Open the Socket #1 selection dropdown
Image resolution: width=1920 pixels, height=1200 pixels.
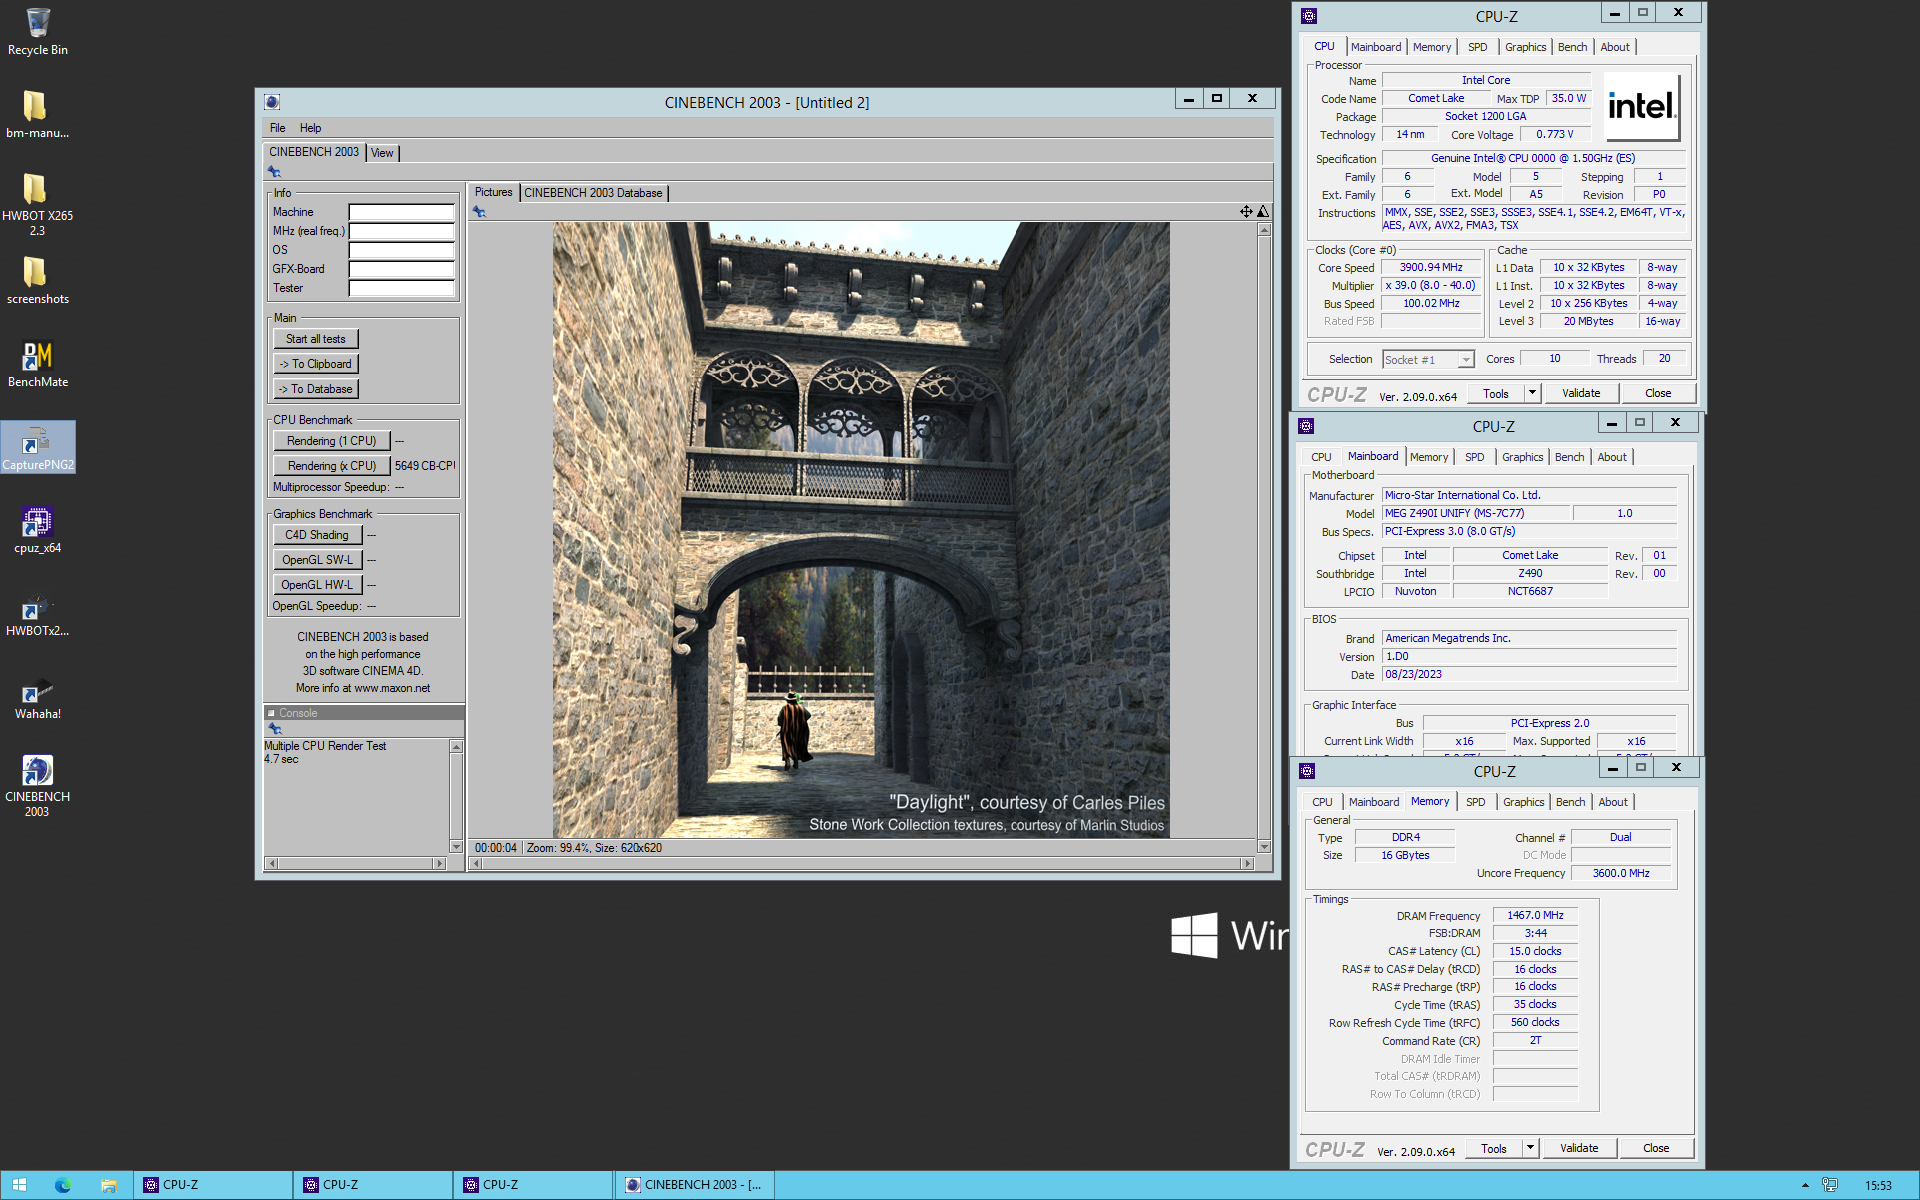pyautogui.click(x=1428, y=360)
